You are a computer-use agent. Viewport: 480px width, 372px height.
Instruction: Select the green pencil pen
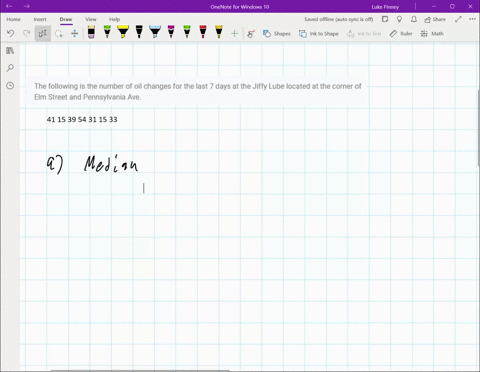pyautogui.click(x=107, y=32)
